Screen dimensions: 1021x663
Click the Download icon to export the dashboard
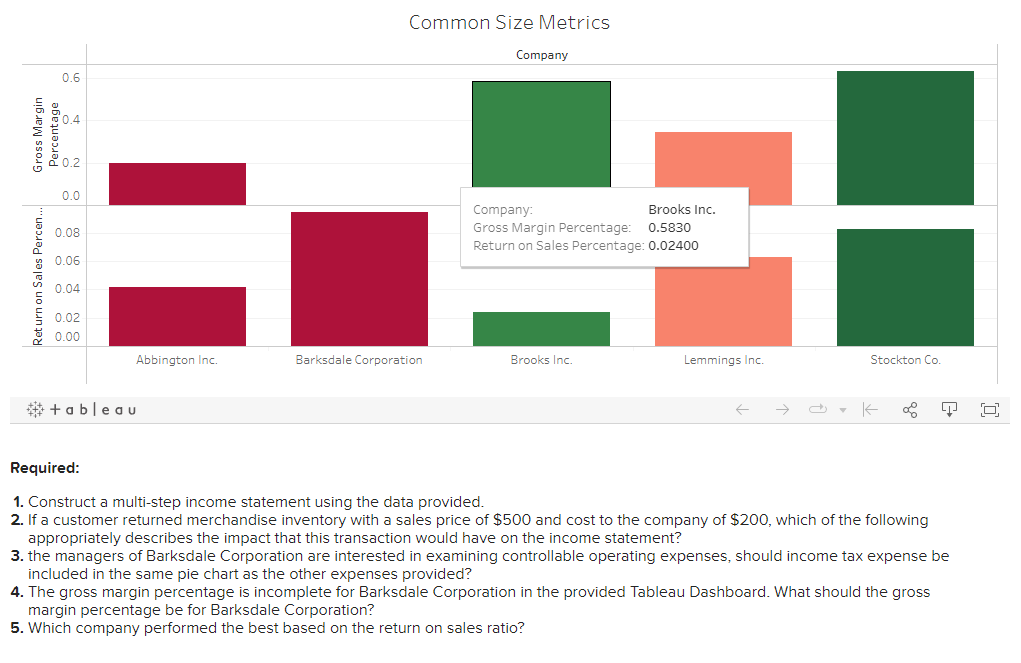[948, 409]
